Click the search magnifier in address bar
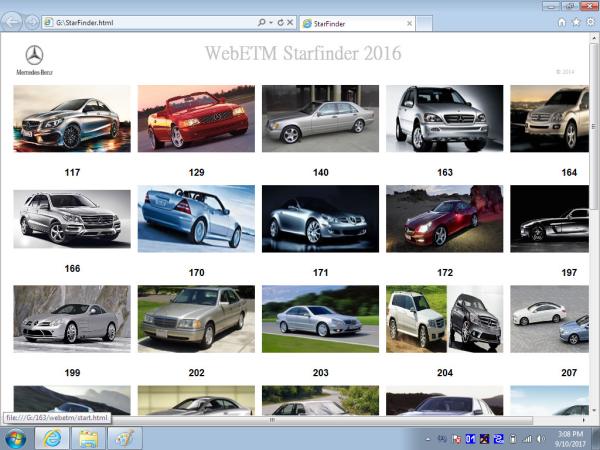The image size is (600, 450). coord(261,23)
